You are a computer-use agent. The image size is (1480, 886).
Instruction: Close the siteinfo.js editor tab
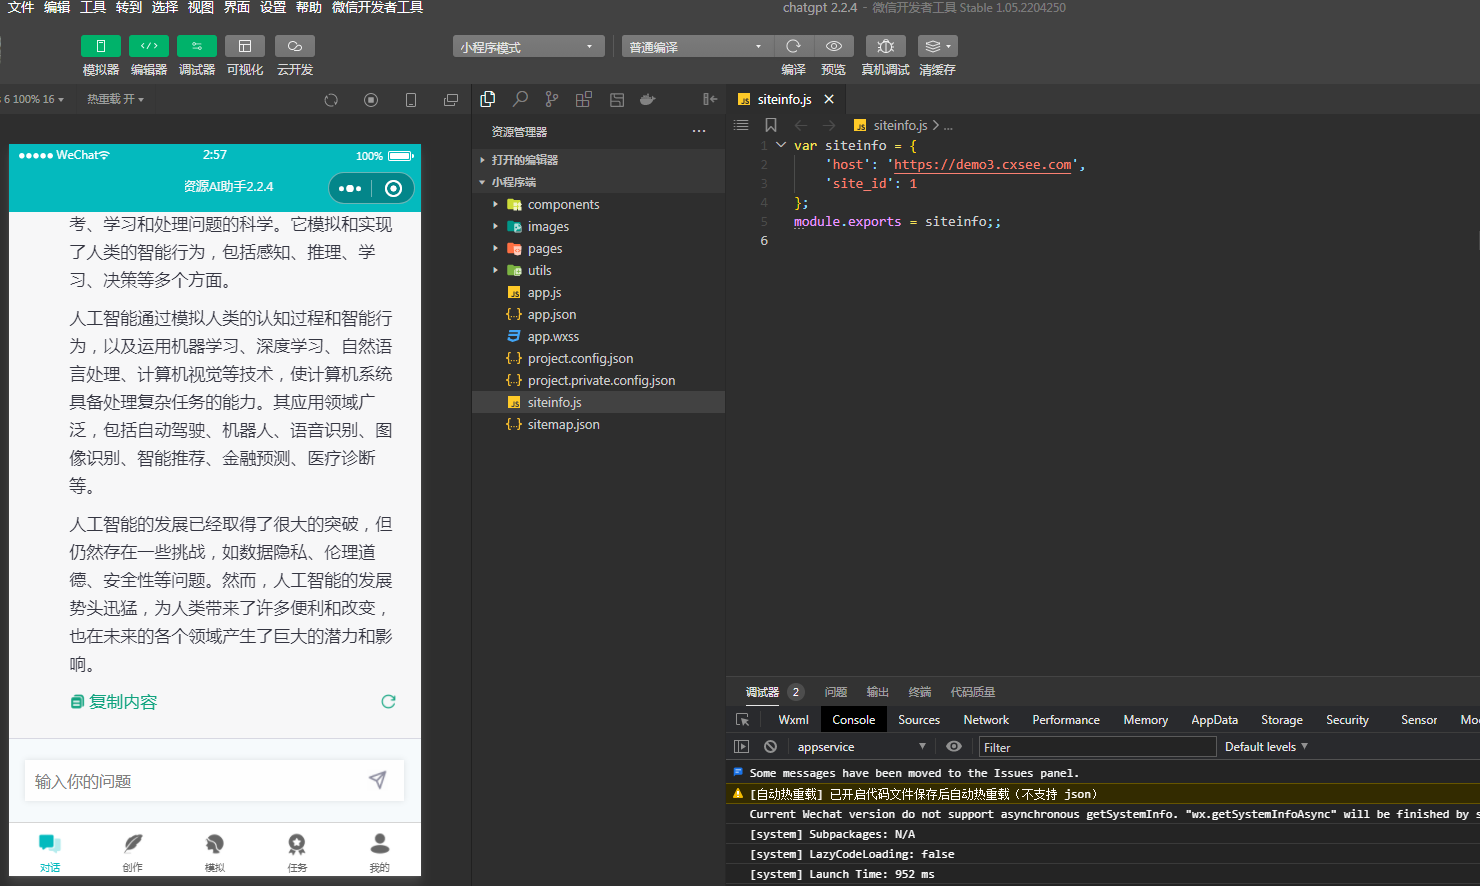coord(829,99)
